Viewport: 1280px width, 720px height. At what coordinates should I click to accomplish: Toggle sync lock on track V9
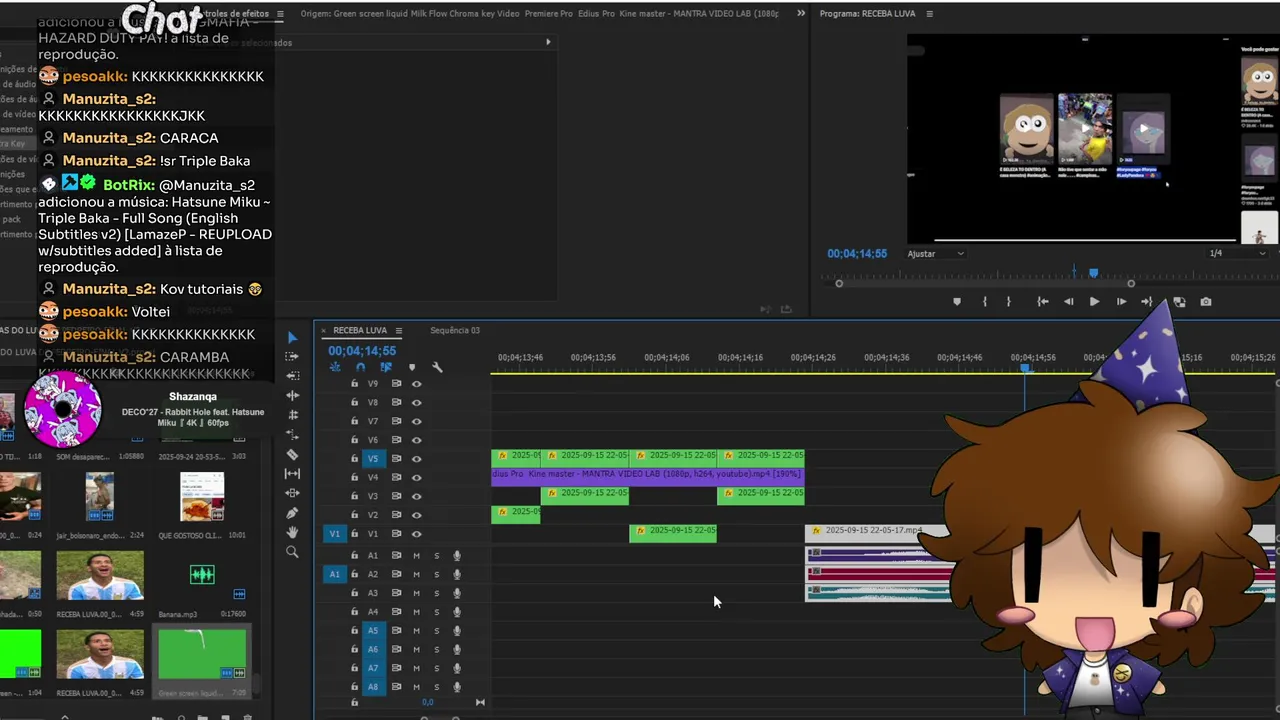point(396,383)
